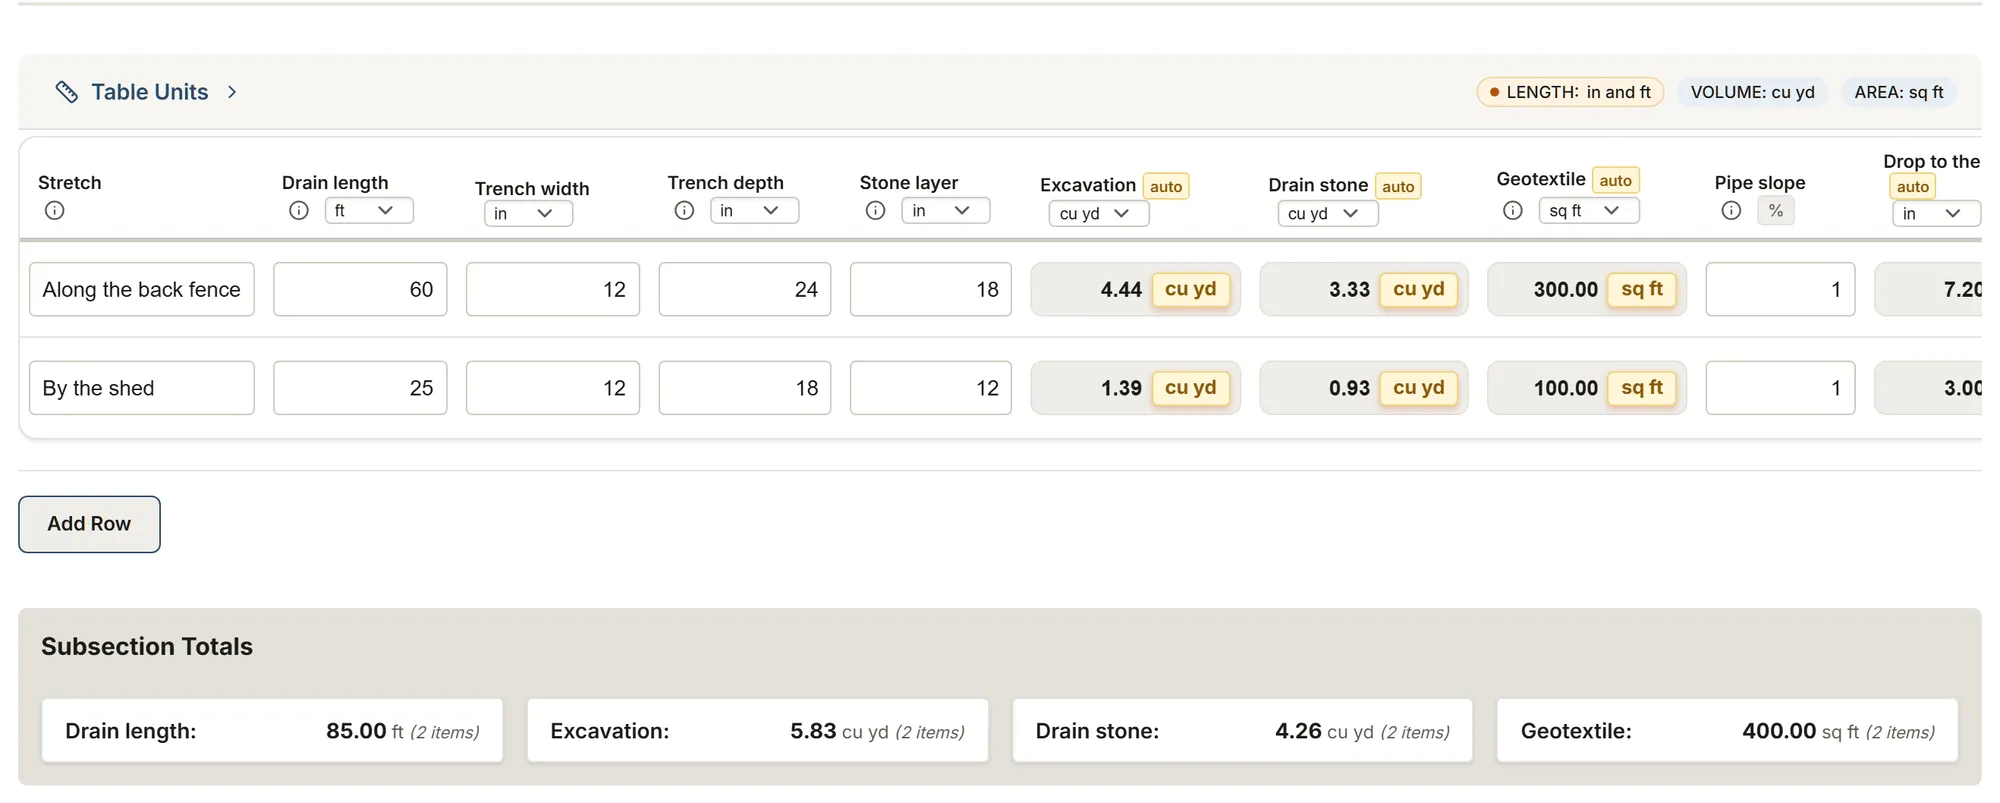Click Stone layer field for back fence row
The image size is (2000, 803).
[931, 289]
